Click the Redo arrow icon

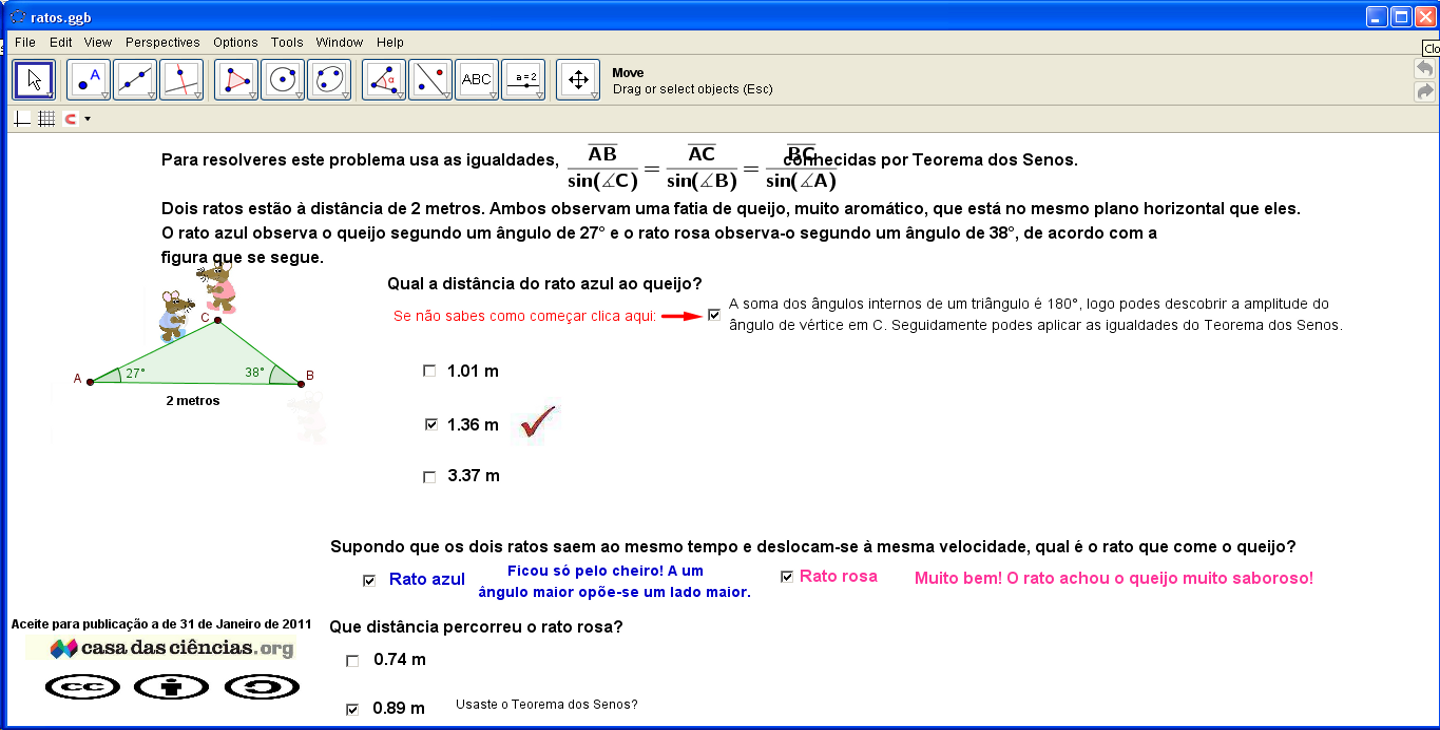(x=1424, y=92)
